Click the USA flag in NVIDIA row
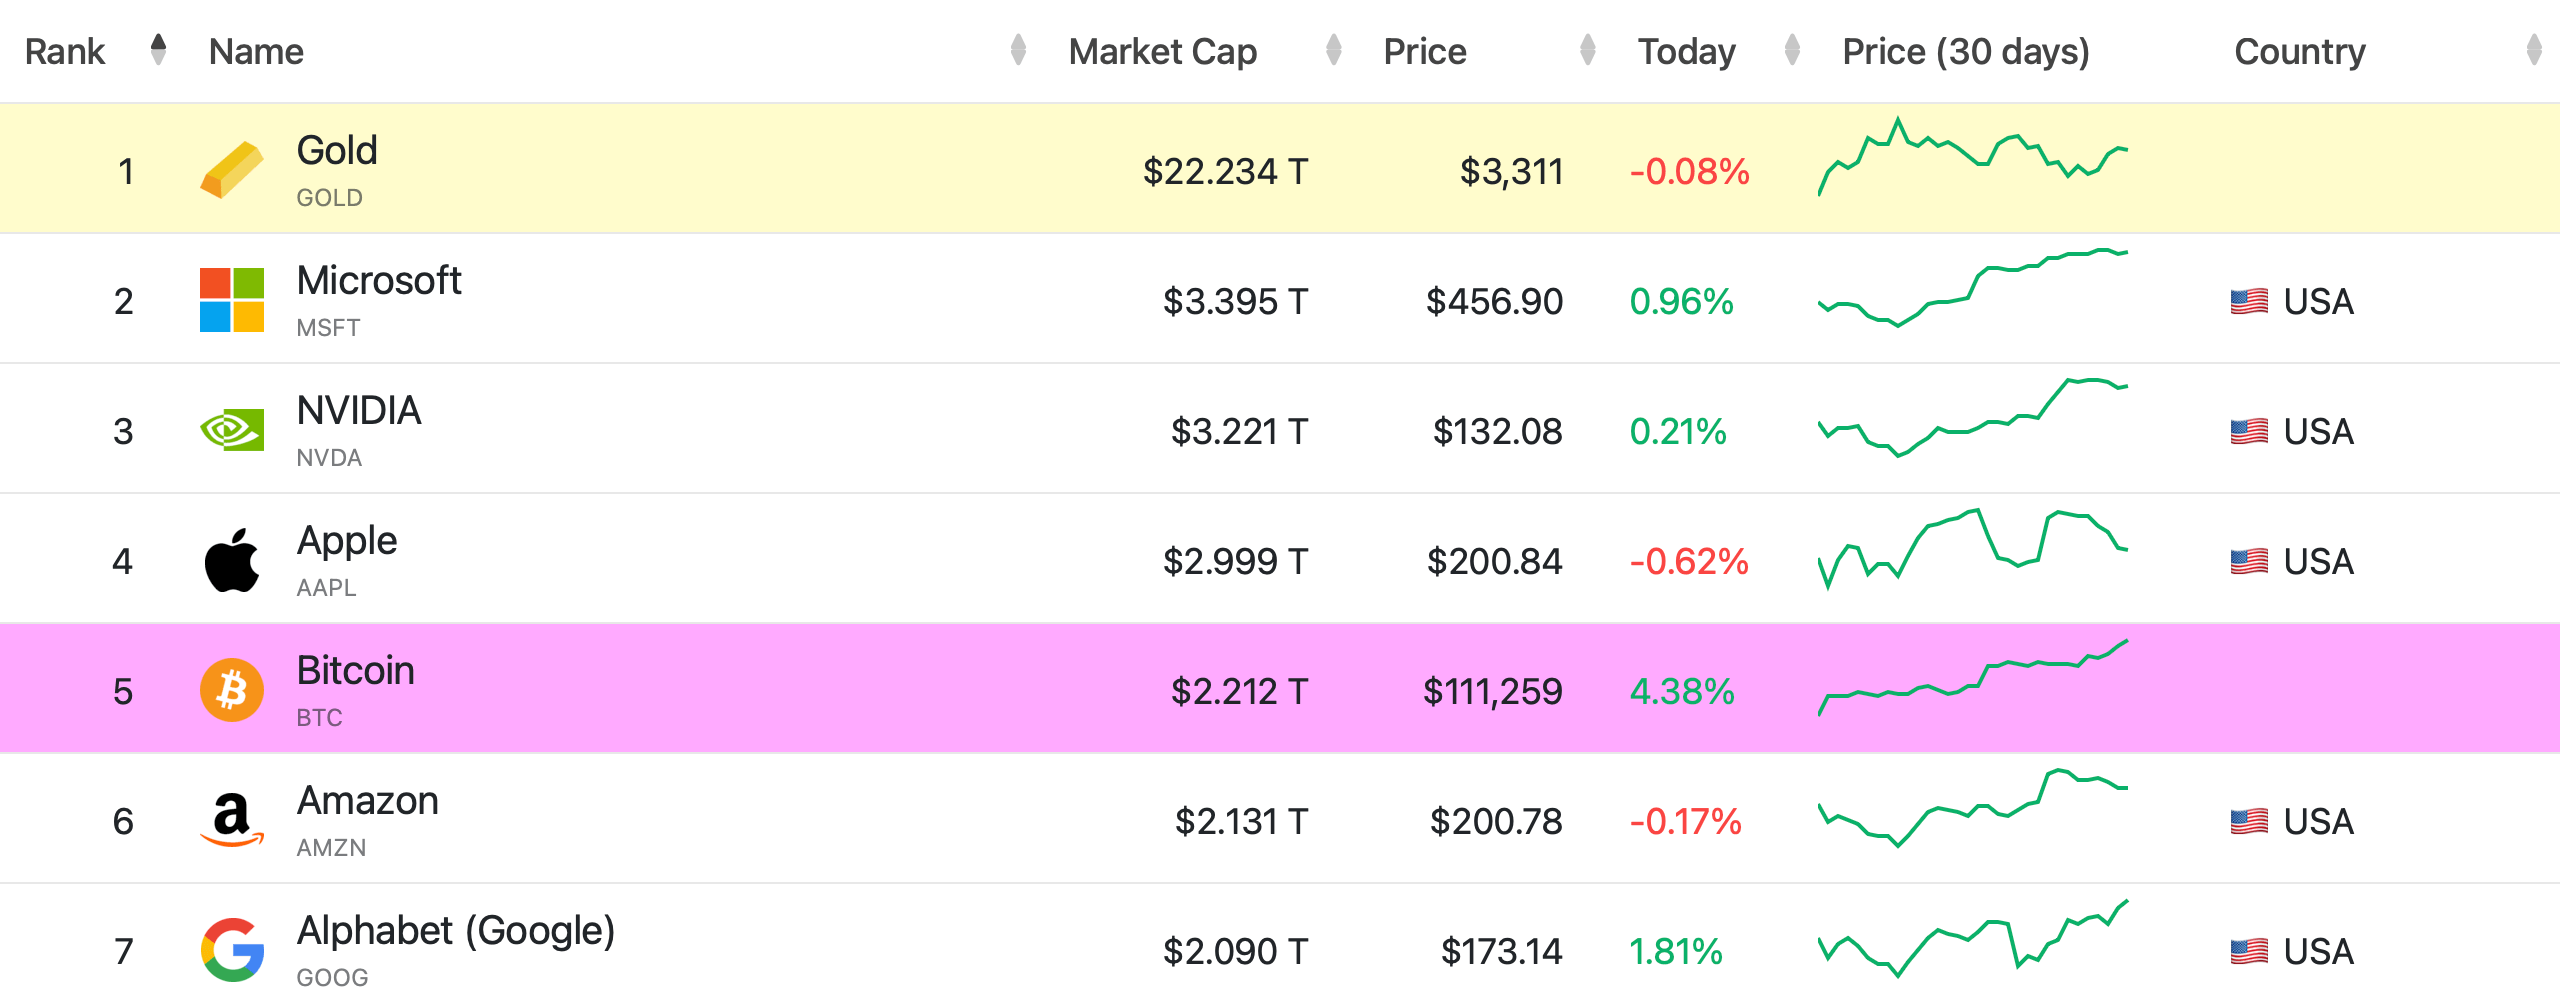 (x=2249, y=431)
